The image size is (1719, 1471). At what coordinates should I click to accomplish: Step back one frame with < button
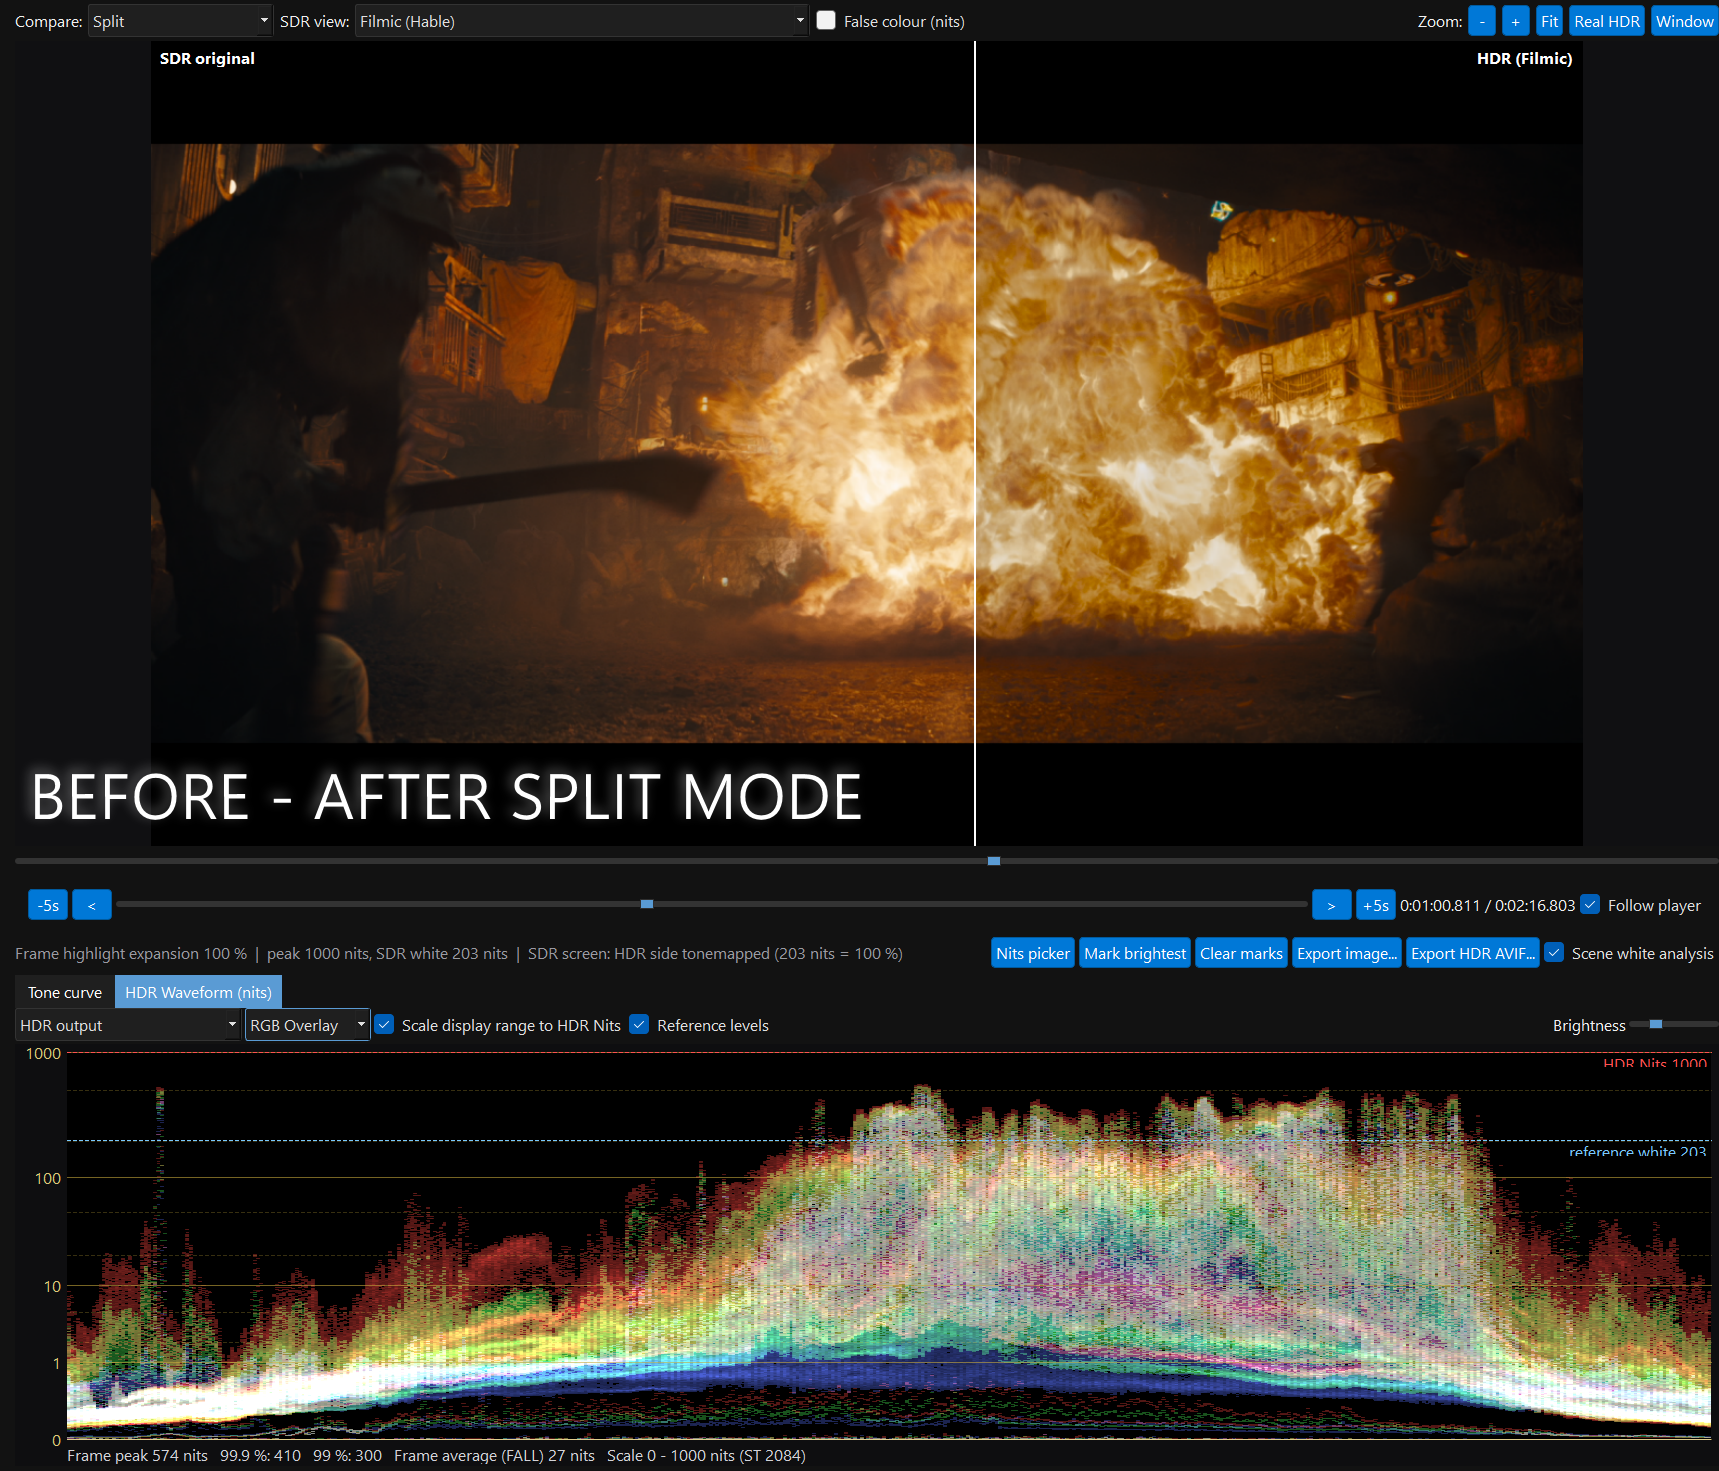coord(92,905)
